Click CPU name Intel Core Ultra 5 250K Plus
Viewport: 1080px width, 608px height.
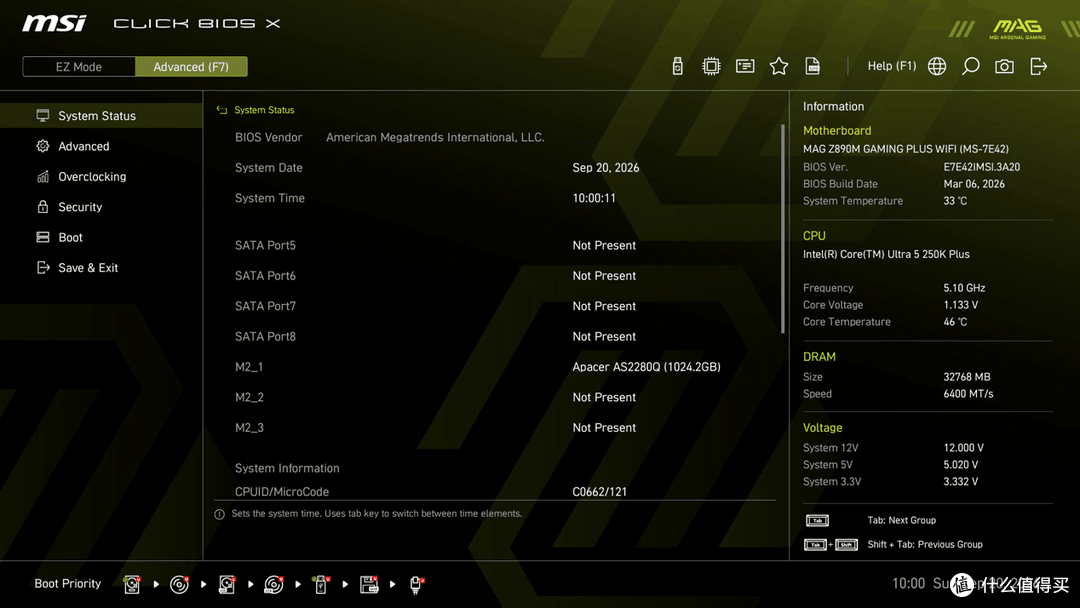[x=886, y=254]
